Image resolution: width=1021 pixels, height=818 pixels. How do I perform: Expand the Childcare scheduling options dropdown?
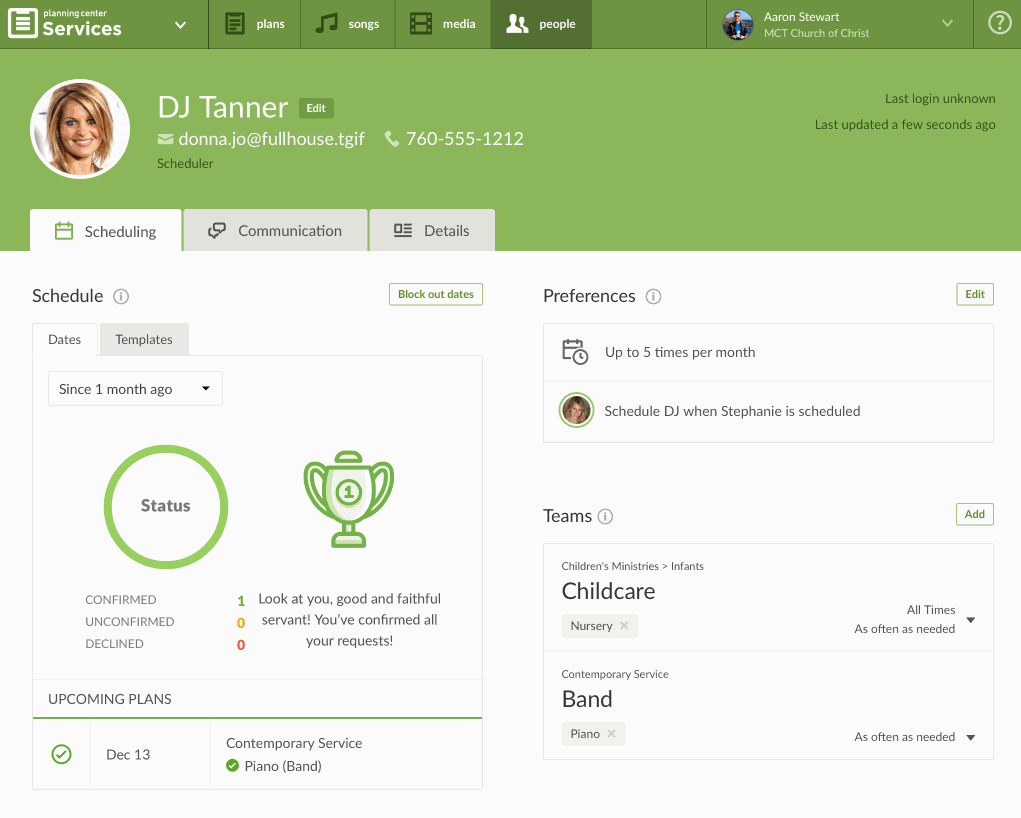[969, 620]
